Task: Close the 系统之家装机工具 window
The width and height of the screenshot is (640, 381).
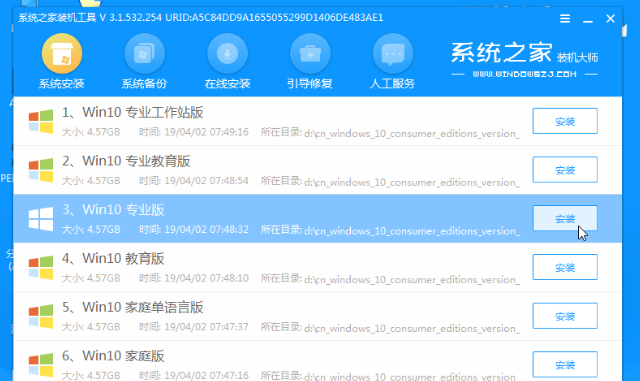Action: point(611,18)
